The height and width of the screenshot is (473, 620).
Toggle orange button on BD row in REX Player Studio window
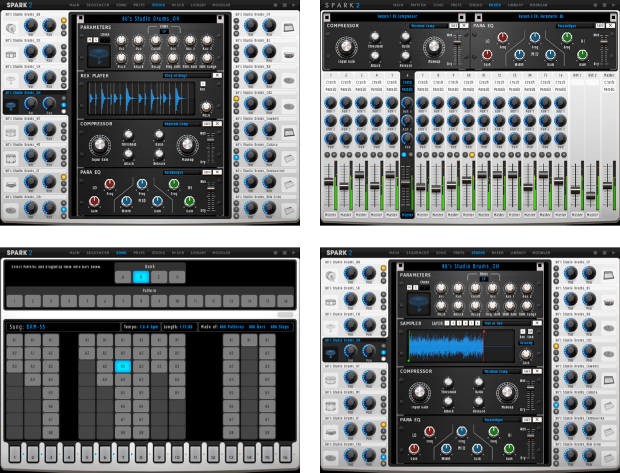click(x=64, y=20)
